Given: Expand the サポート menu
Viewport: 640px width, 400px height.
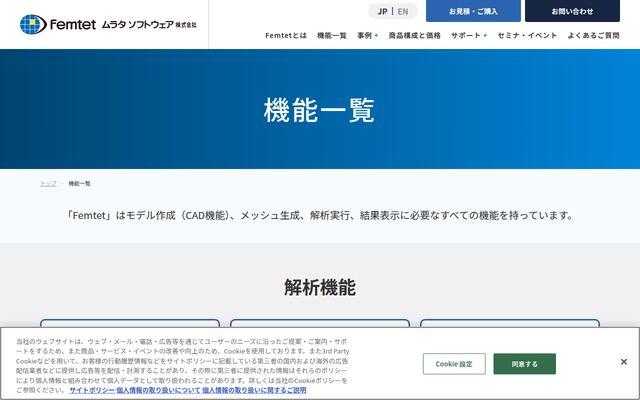Looking at the screenshot, I should pos(469,36).
